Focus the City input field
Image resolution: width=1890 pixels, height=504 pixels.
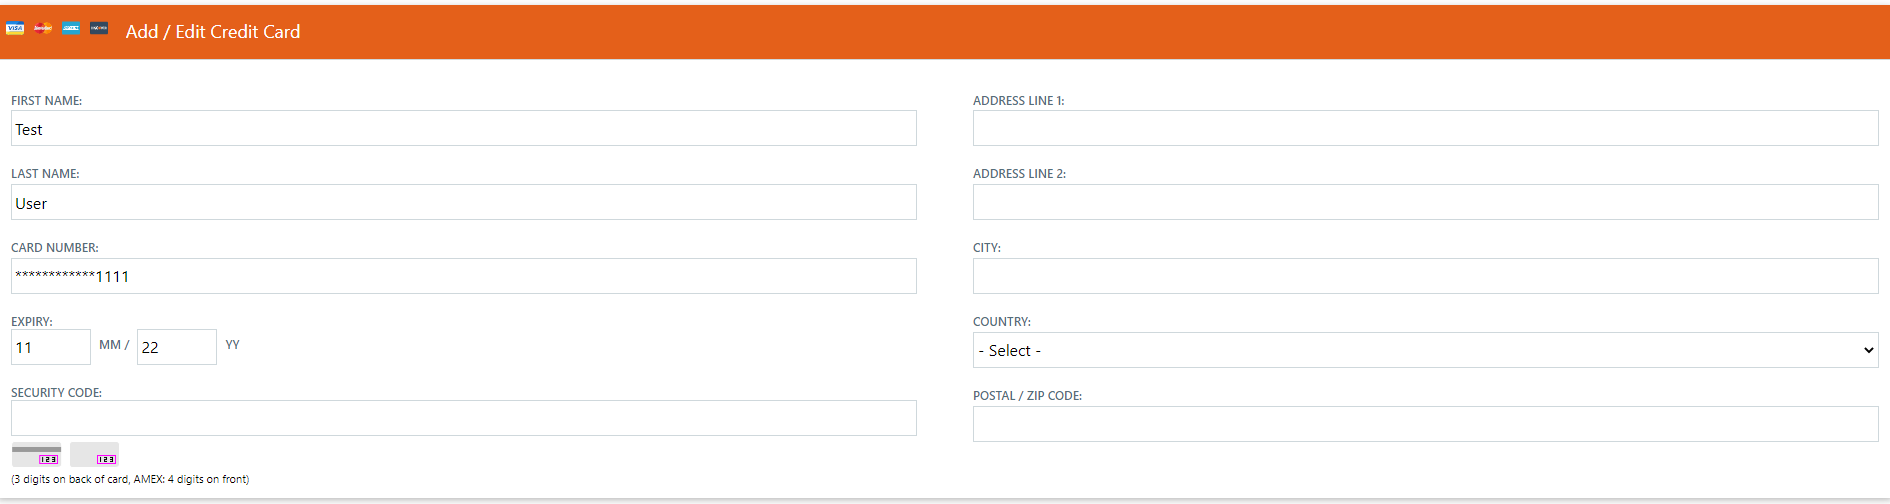pyautogui.click(x=1425, y=277)
